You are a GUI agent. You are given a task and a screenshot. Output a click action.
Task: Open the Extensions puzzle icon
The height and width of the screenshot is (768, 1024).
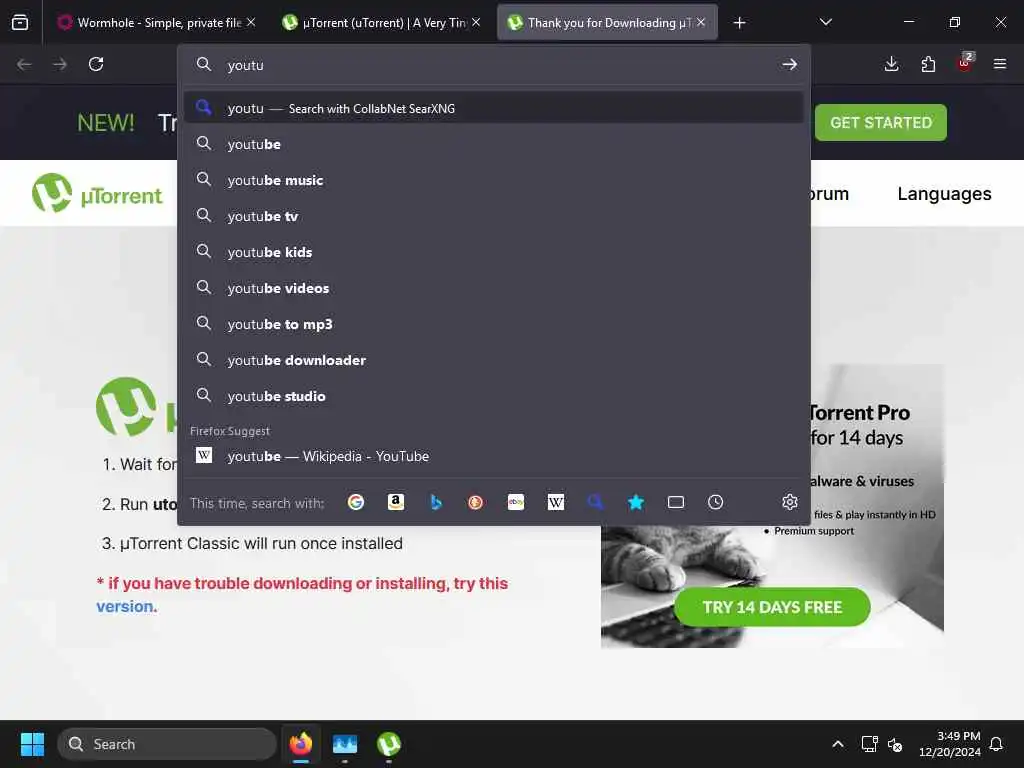[x=928, y=64]
